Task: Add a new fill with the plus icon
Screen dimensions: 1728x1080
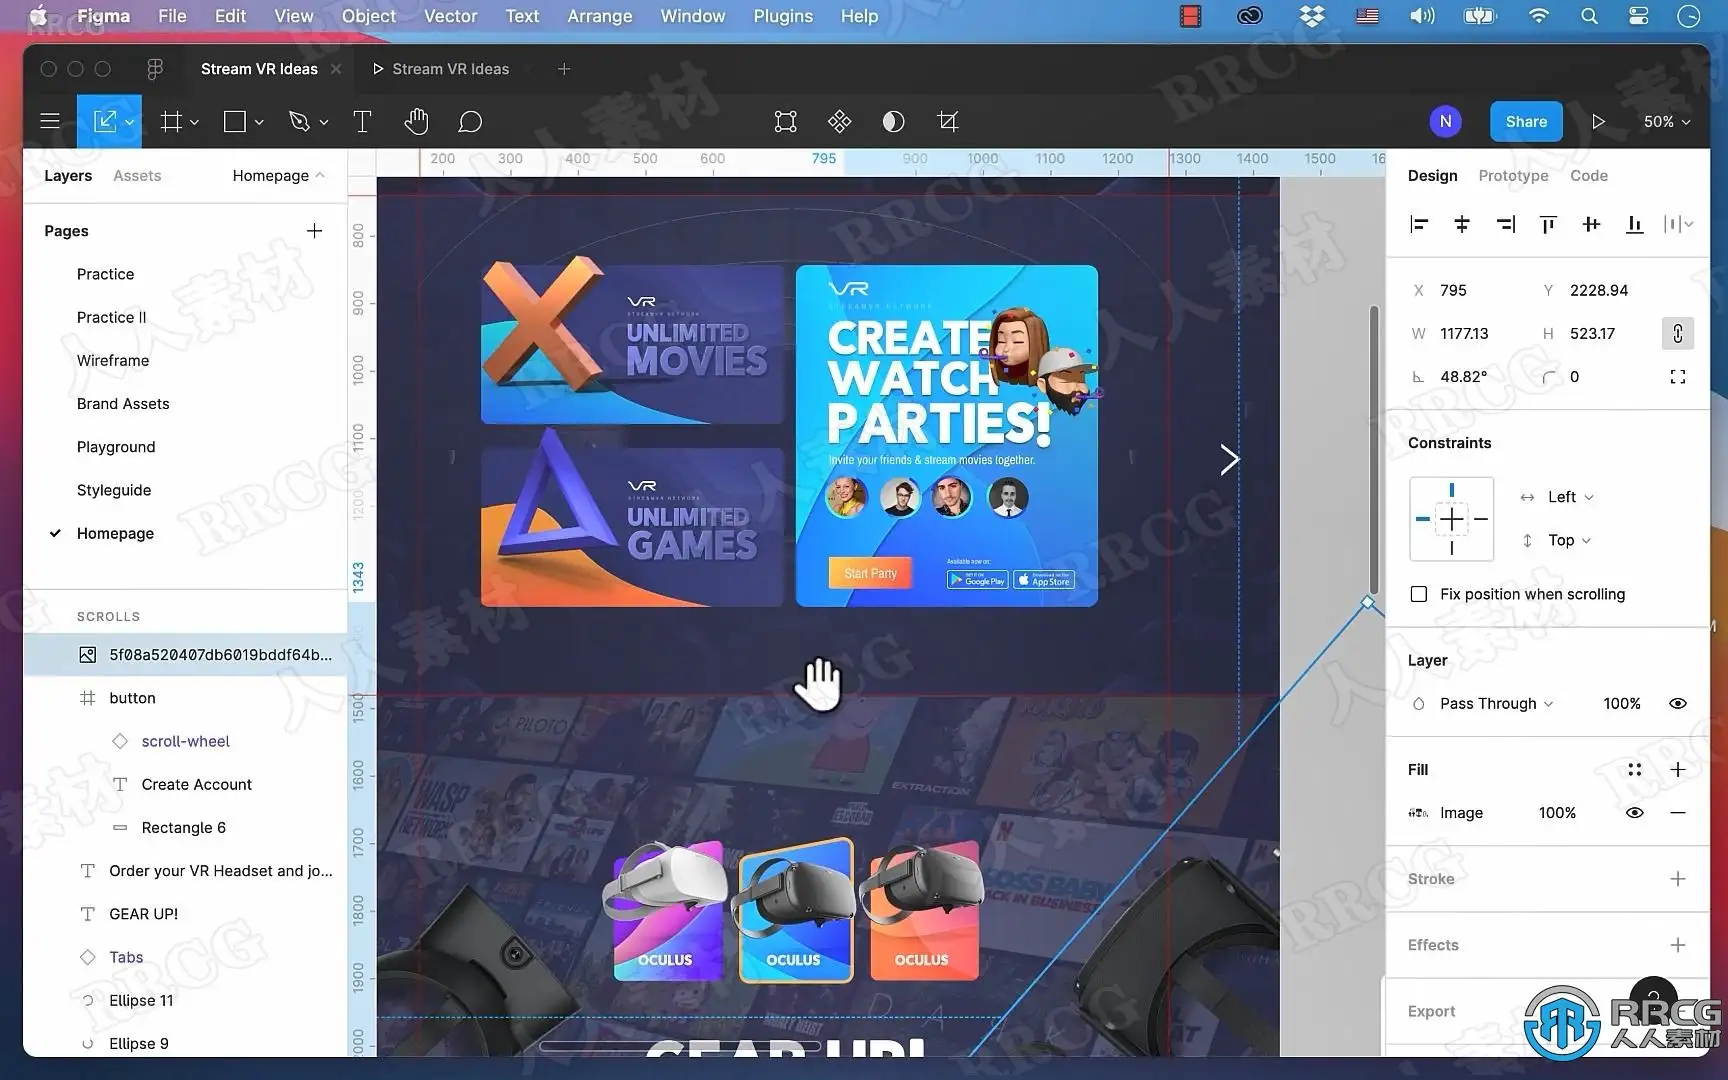Action: pyautogui.click(x=1678, y=769)
